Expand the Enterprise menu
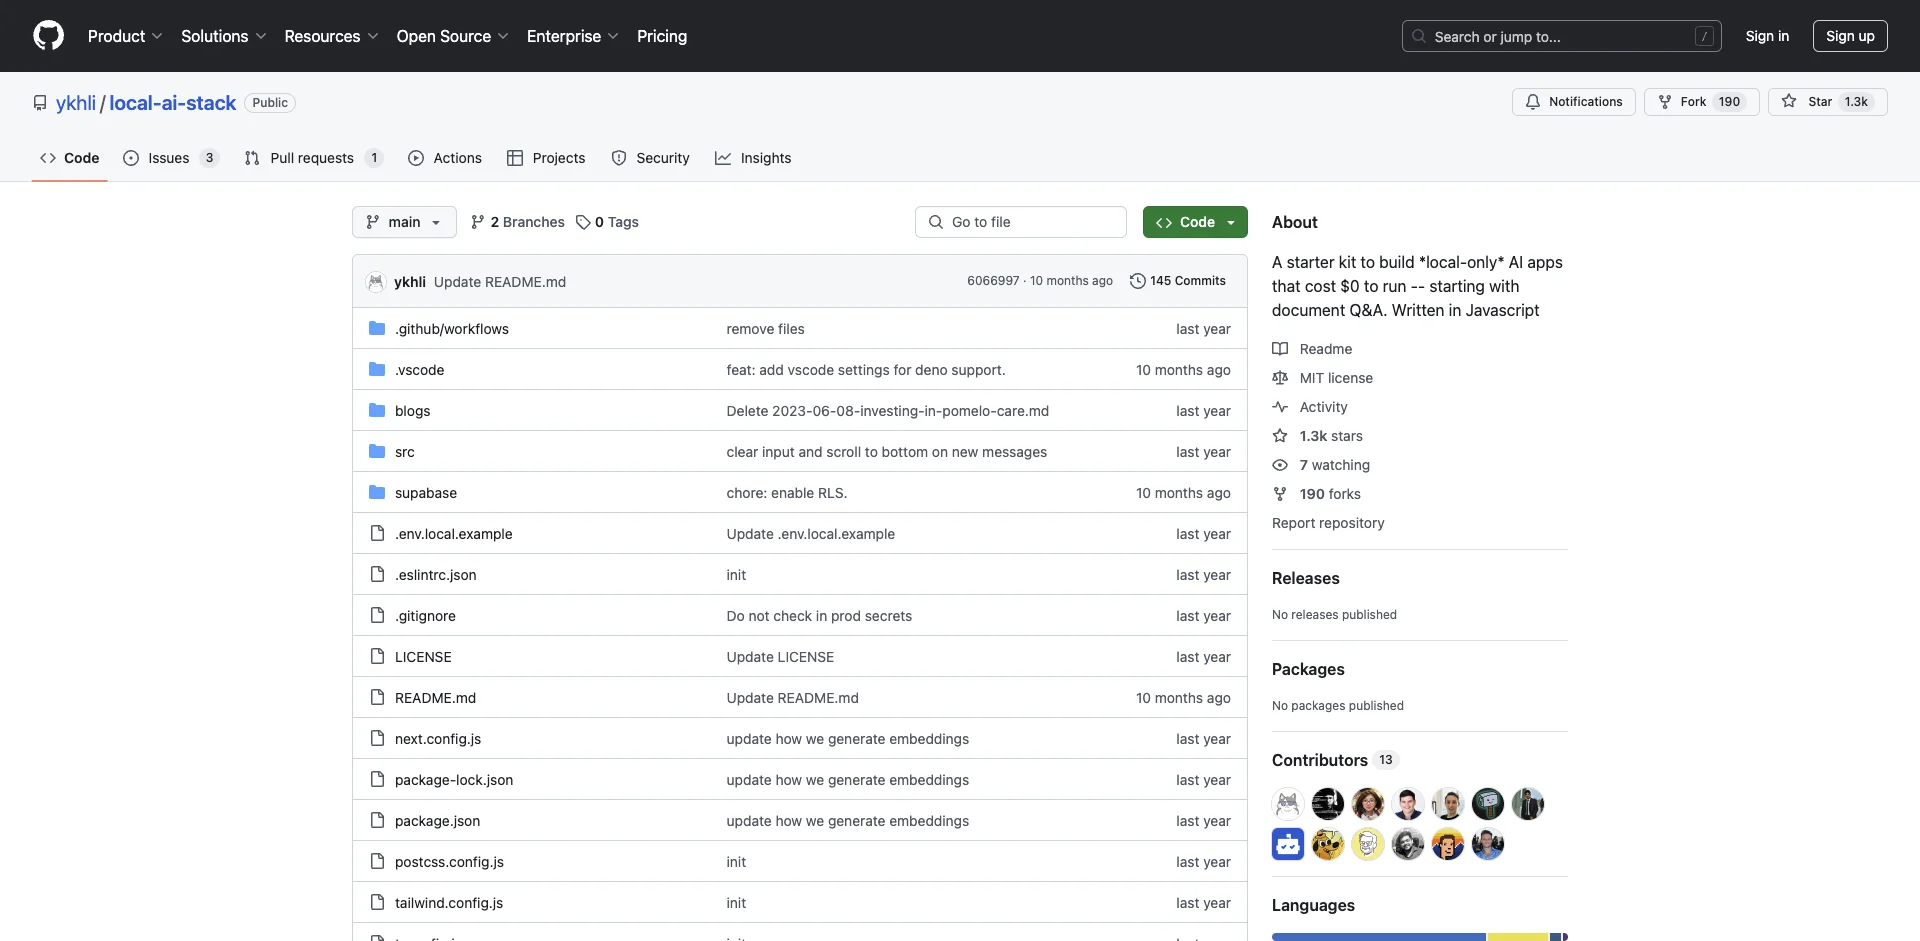Image resolution: width=1920 pixels, height=941 pixels. [x=573, y=36]
